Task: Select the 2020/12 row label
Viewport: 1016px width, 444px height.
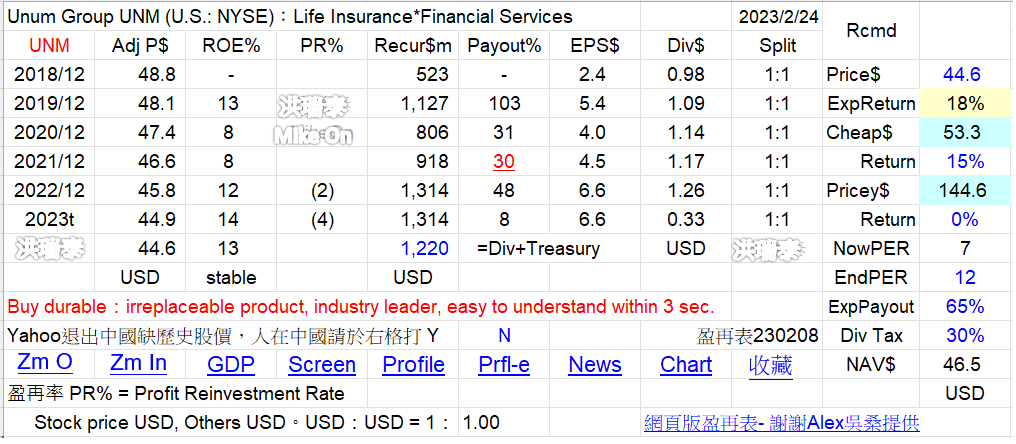Action: point(50,133)
